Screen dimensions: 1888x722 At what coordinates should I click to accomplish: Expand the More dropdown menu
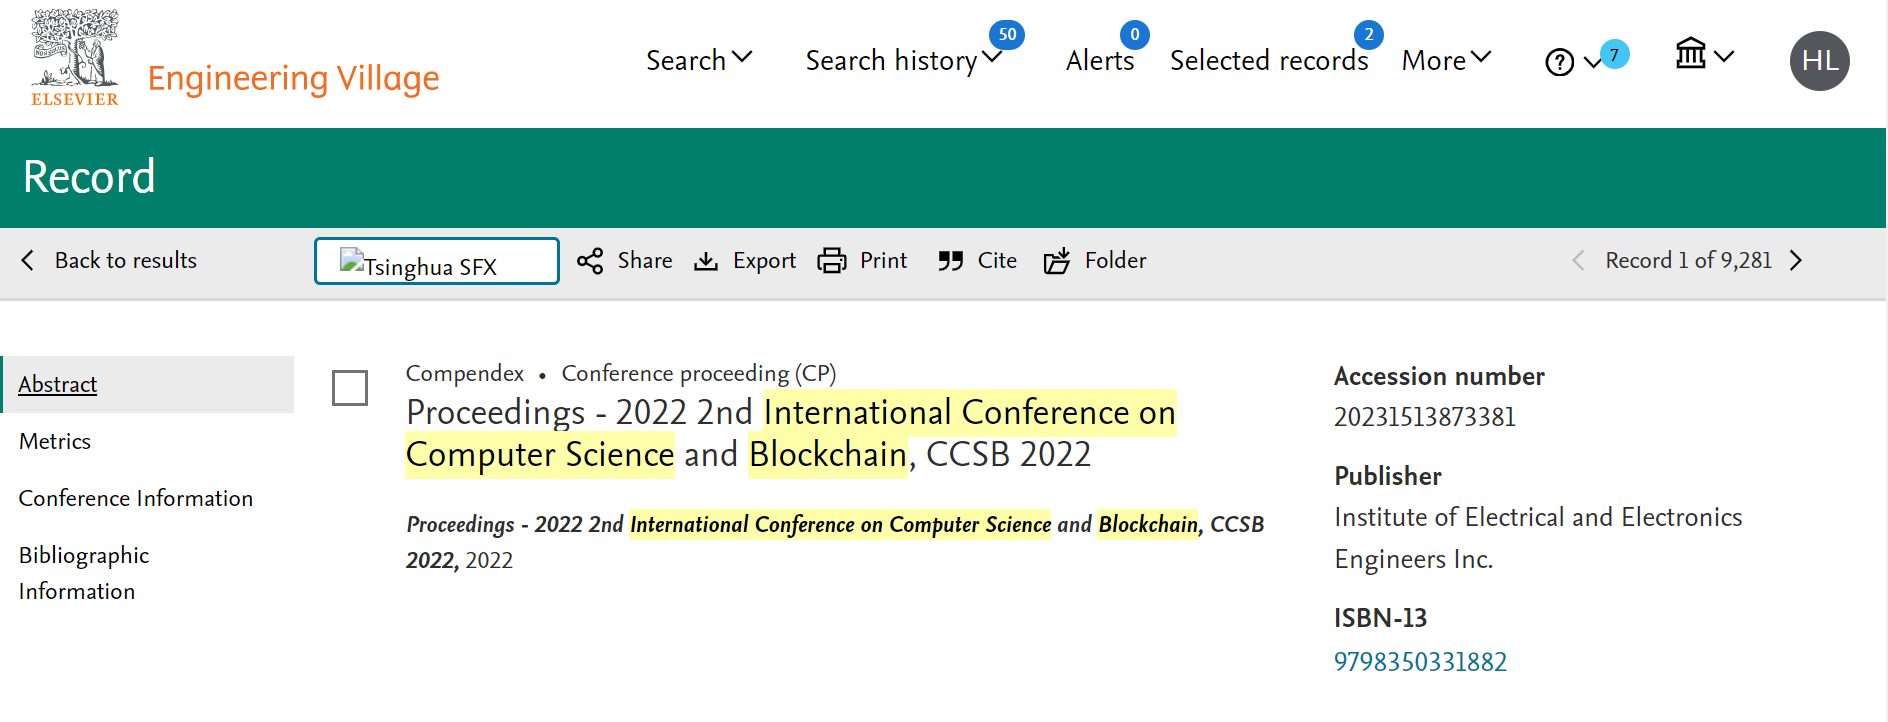point(1446,60)
